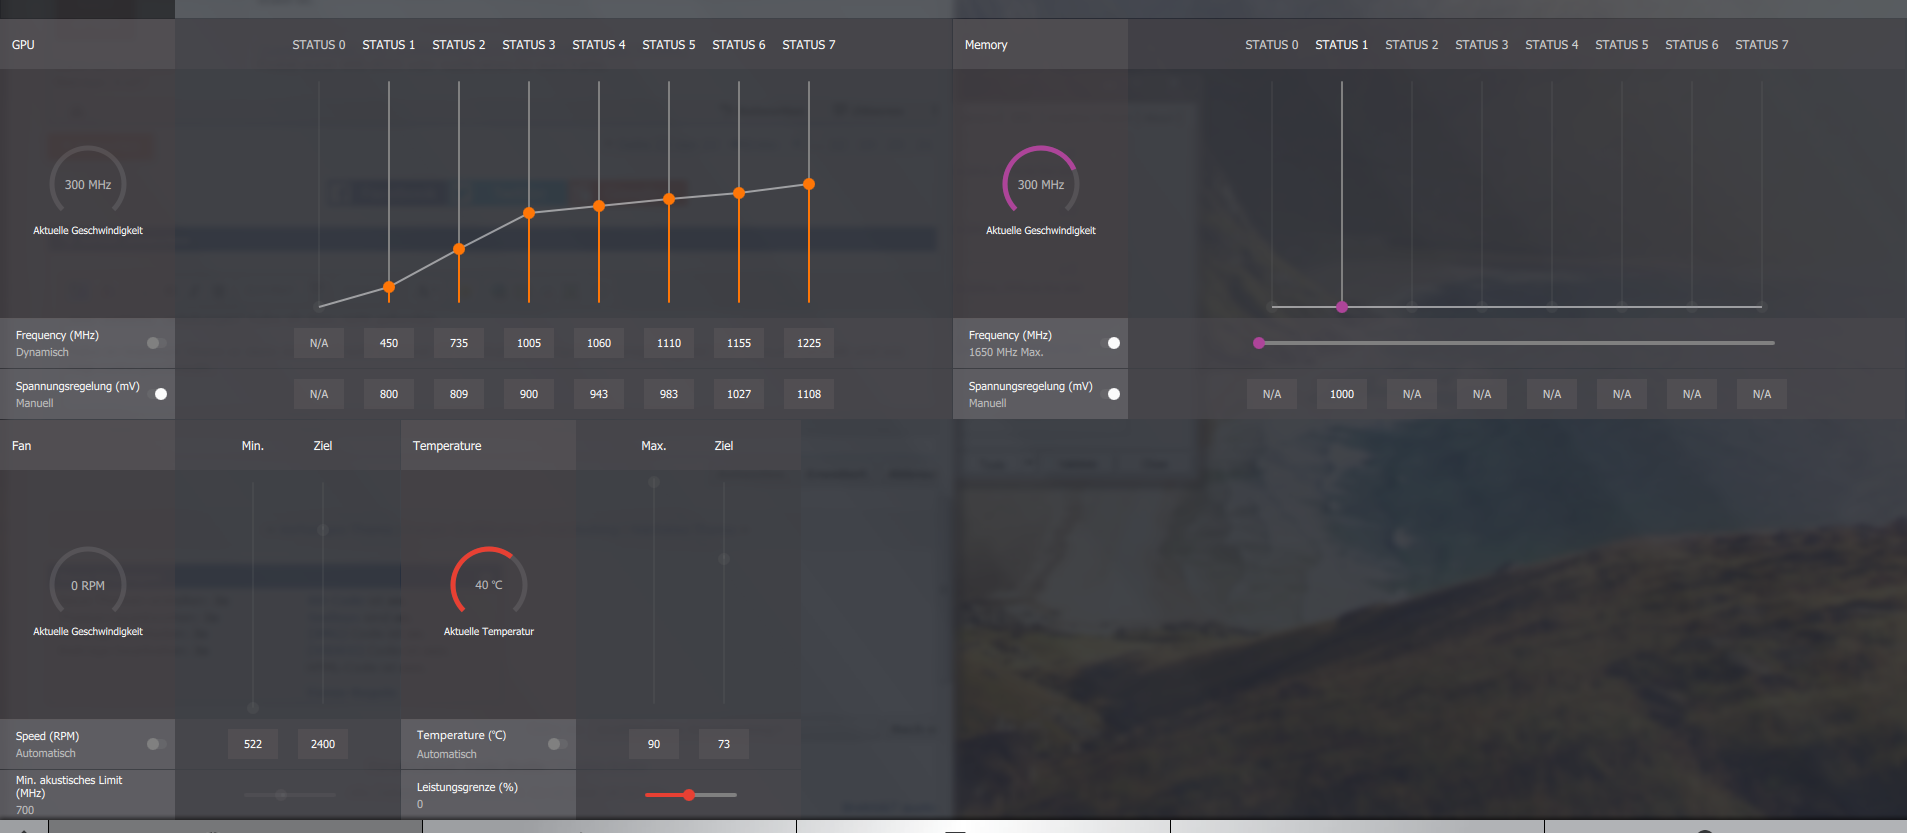The image size is (1907, 833).
Task: Toggle GPU Frequency dynamic switch
Action: (156, 343)
